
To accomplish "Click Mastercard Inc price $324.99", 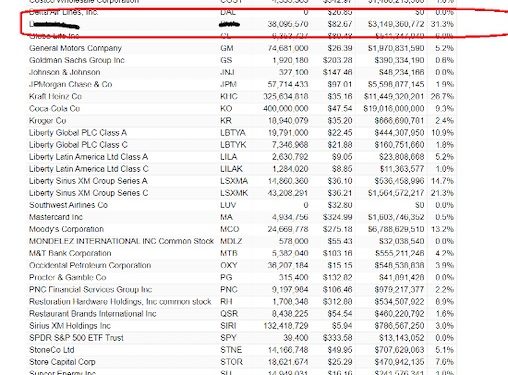I will pos(337,217).
